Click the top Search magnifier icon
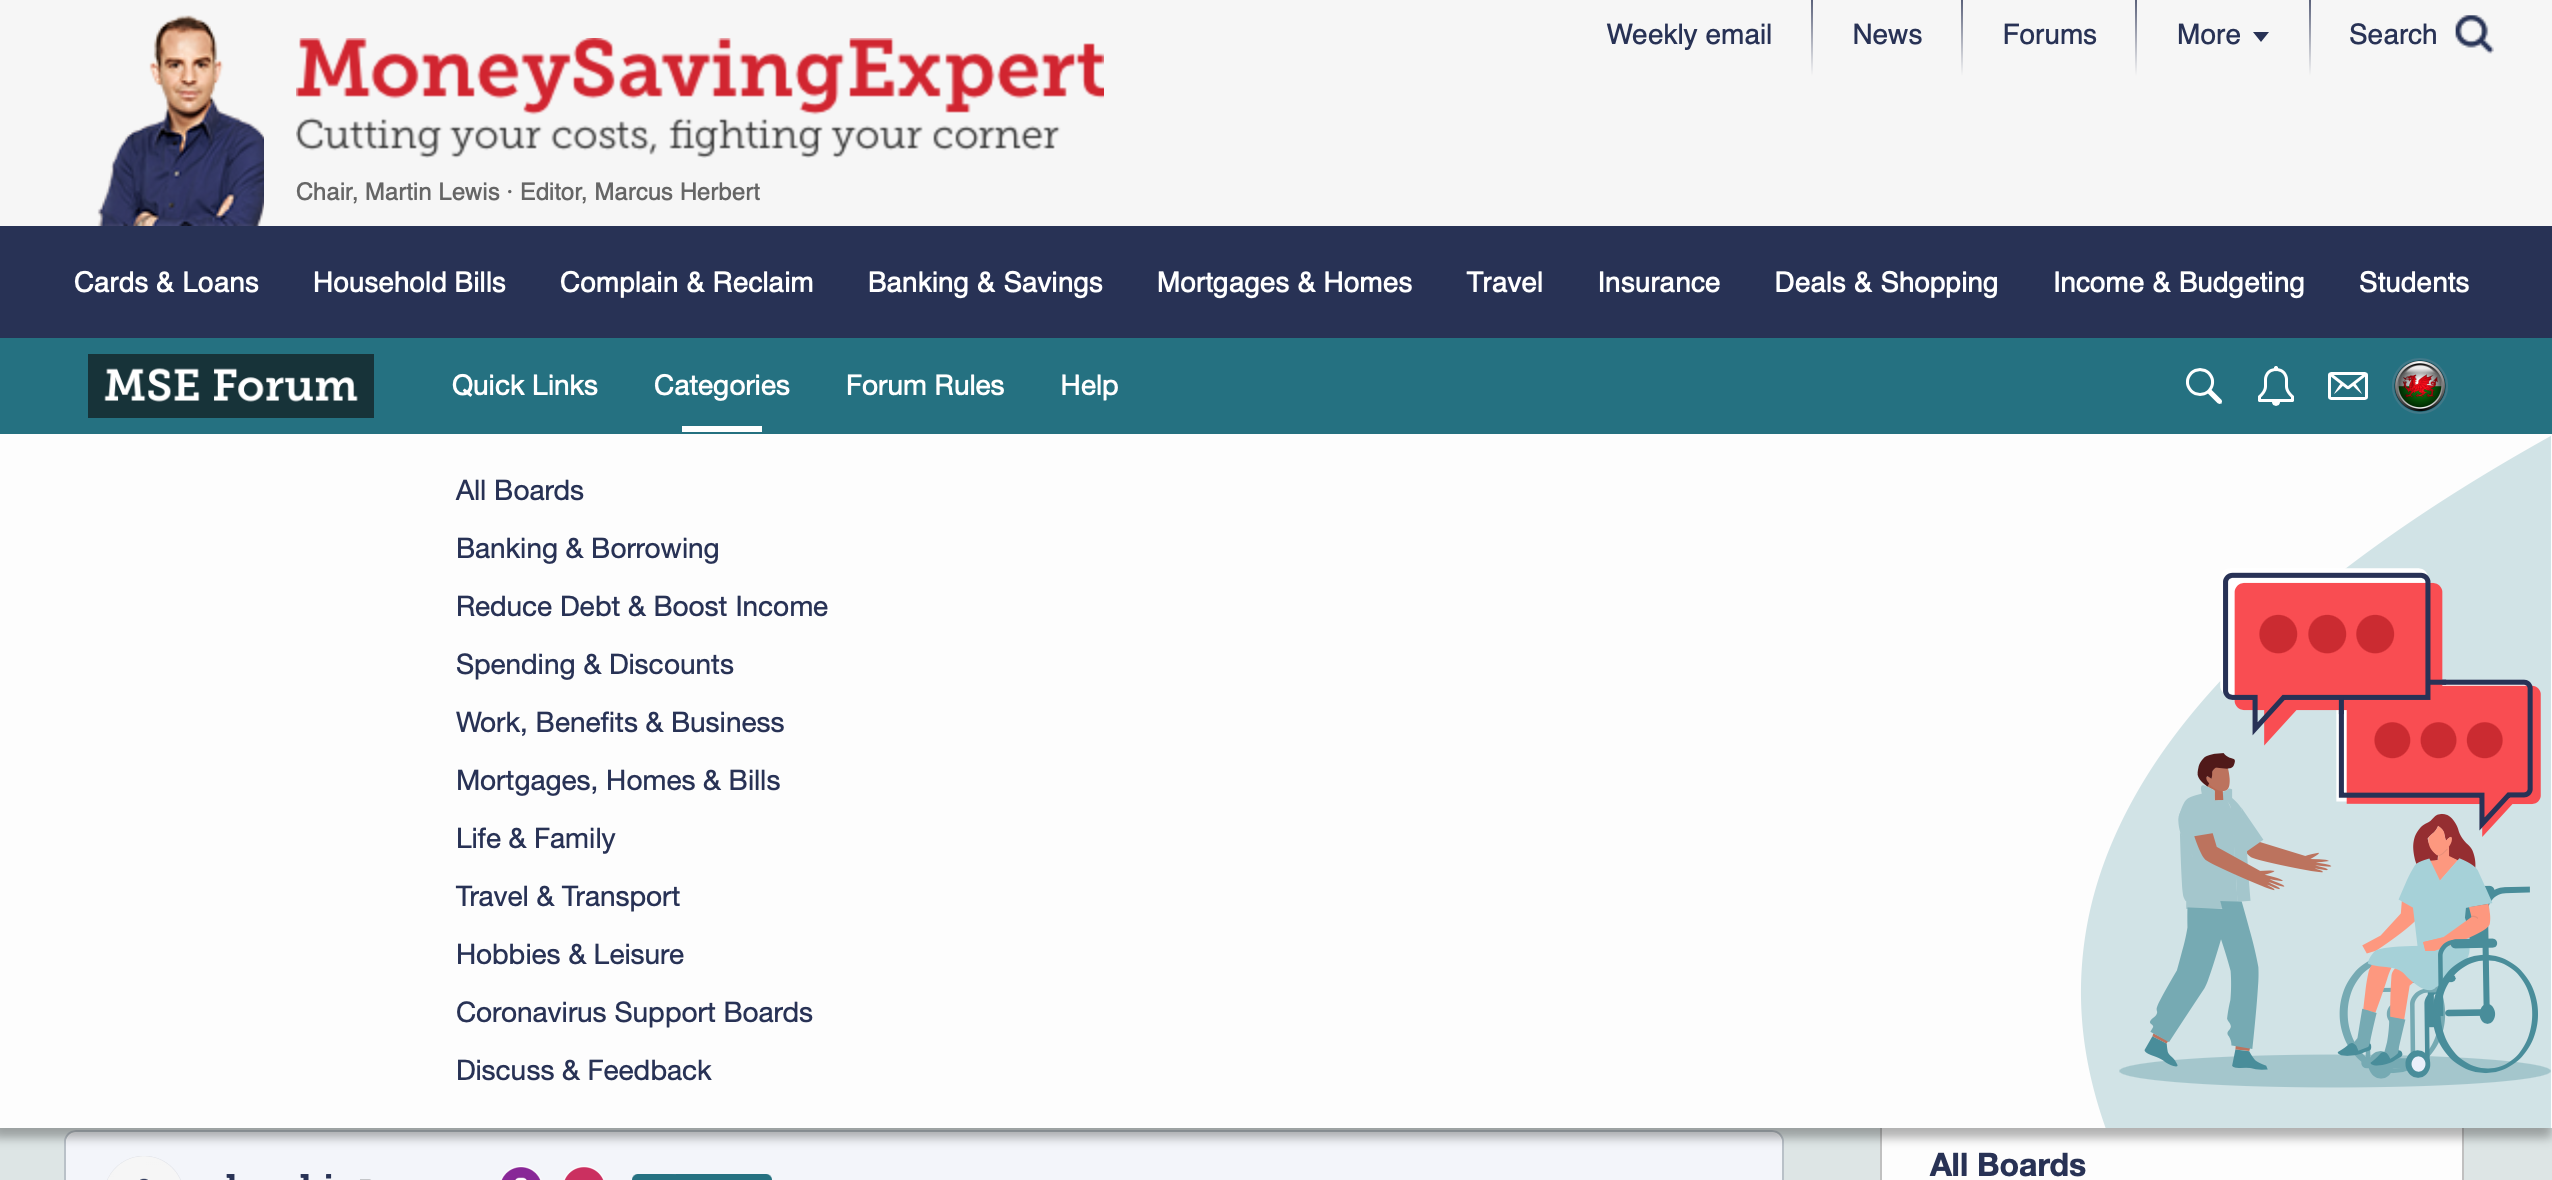 point(2474,34)
